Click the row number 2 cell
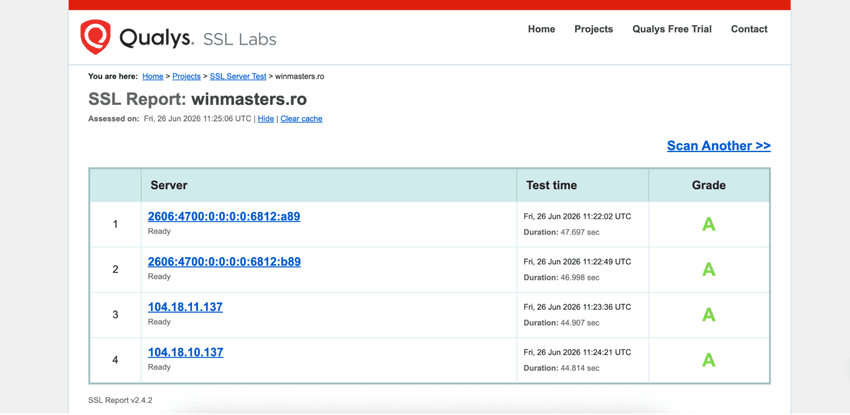 (x=115, y=270)
